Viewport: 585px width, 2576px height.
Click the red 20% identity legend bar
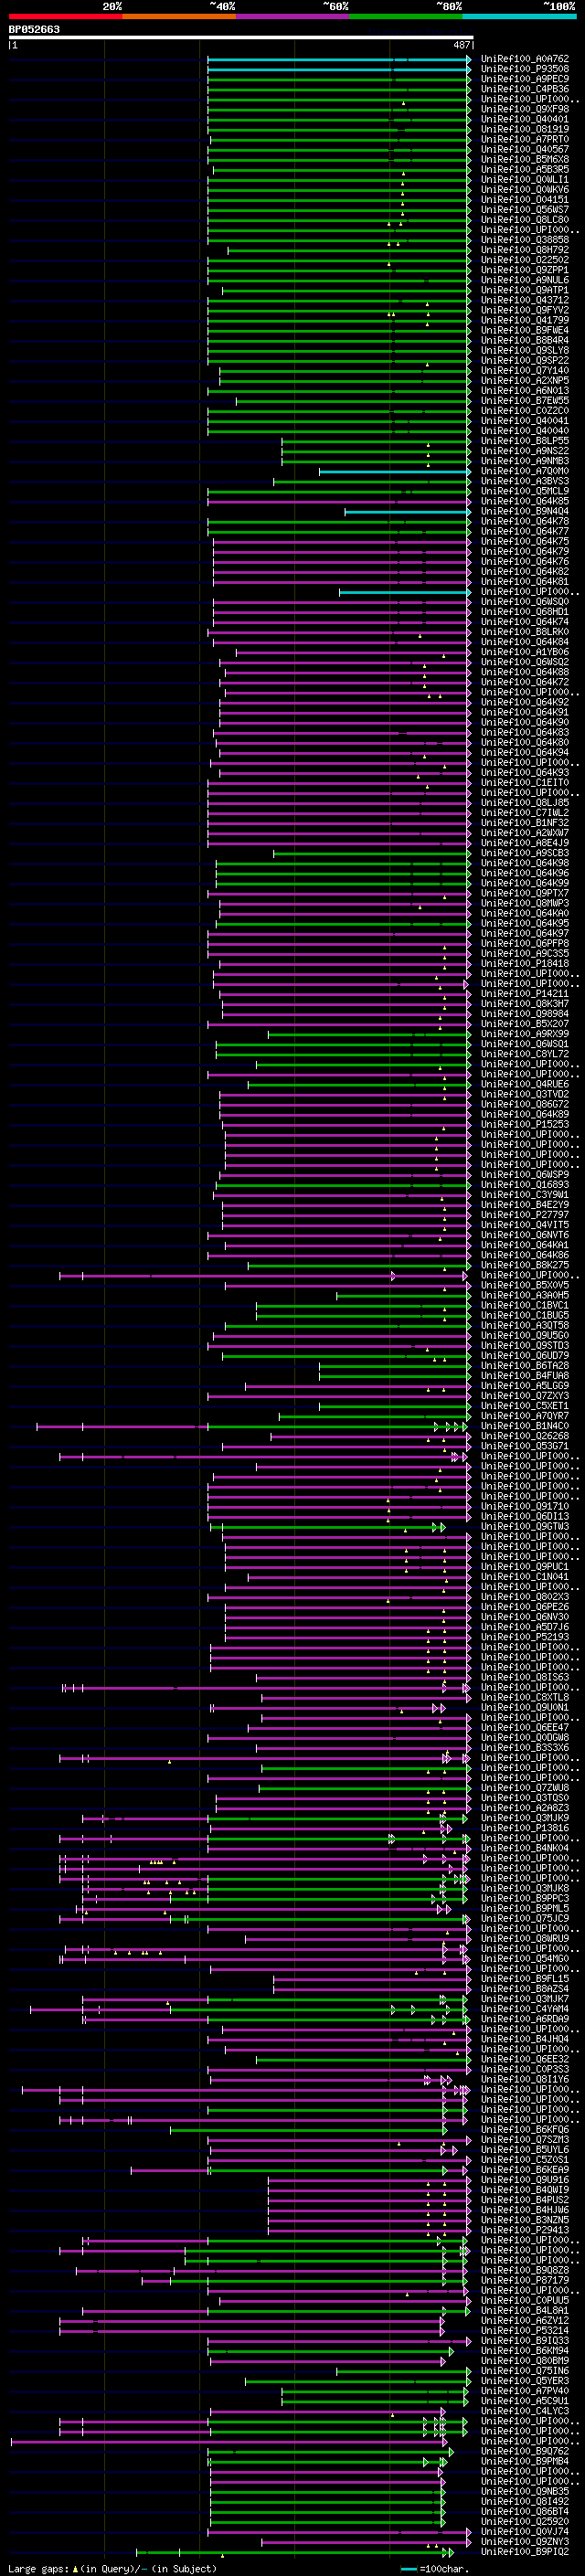click(66, 17)
